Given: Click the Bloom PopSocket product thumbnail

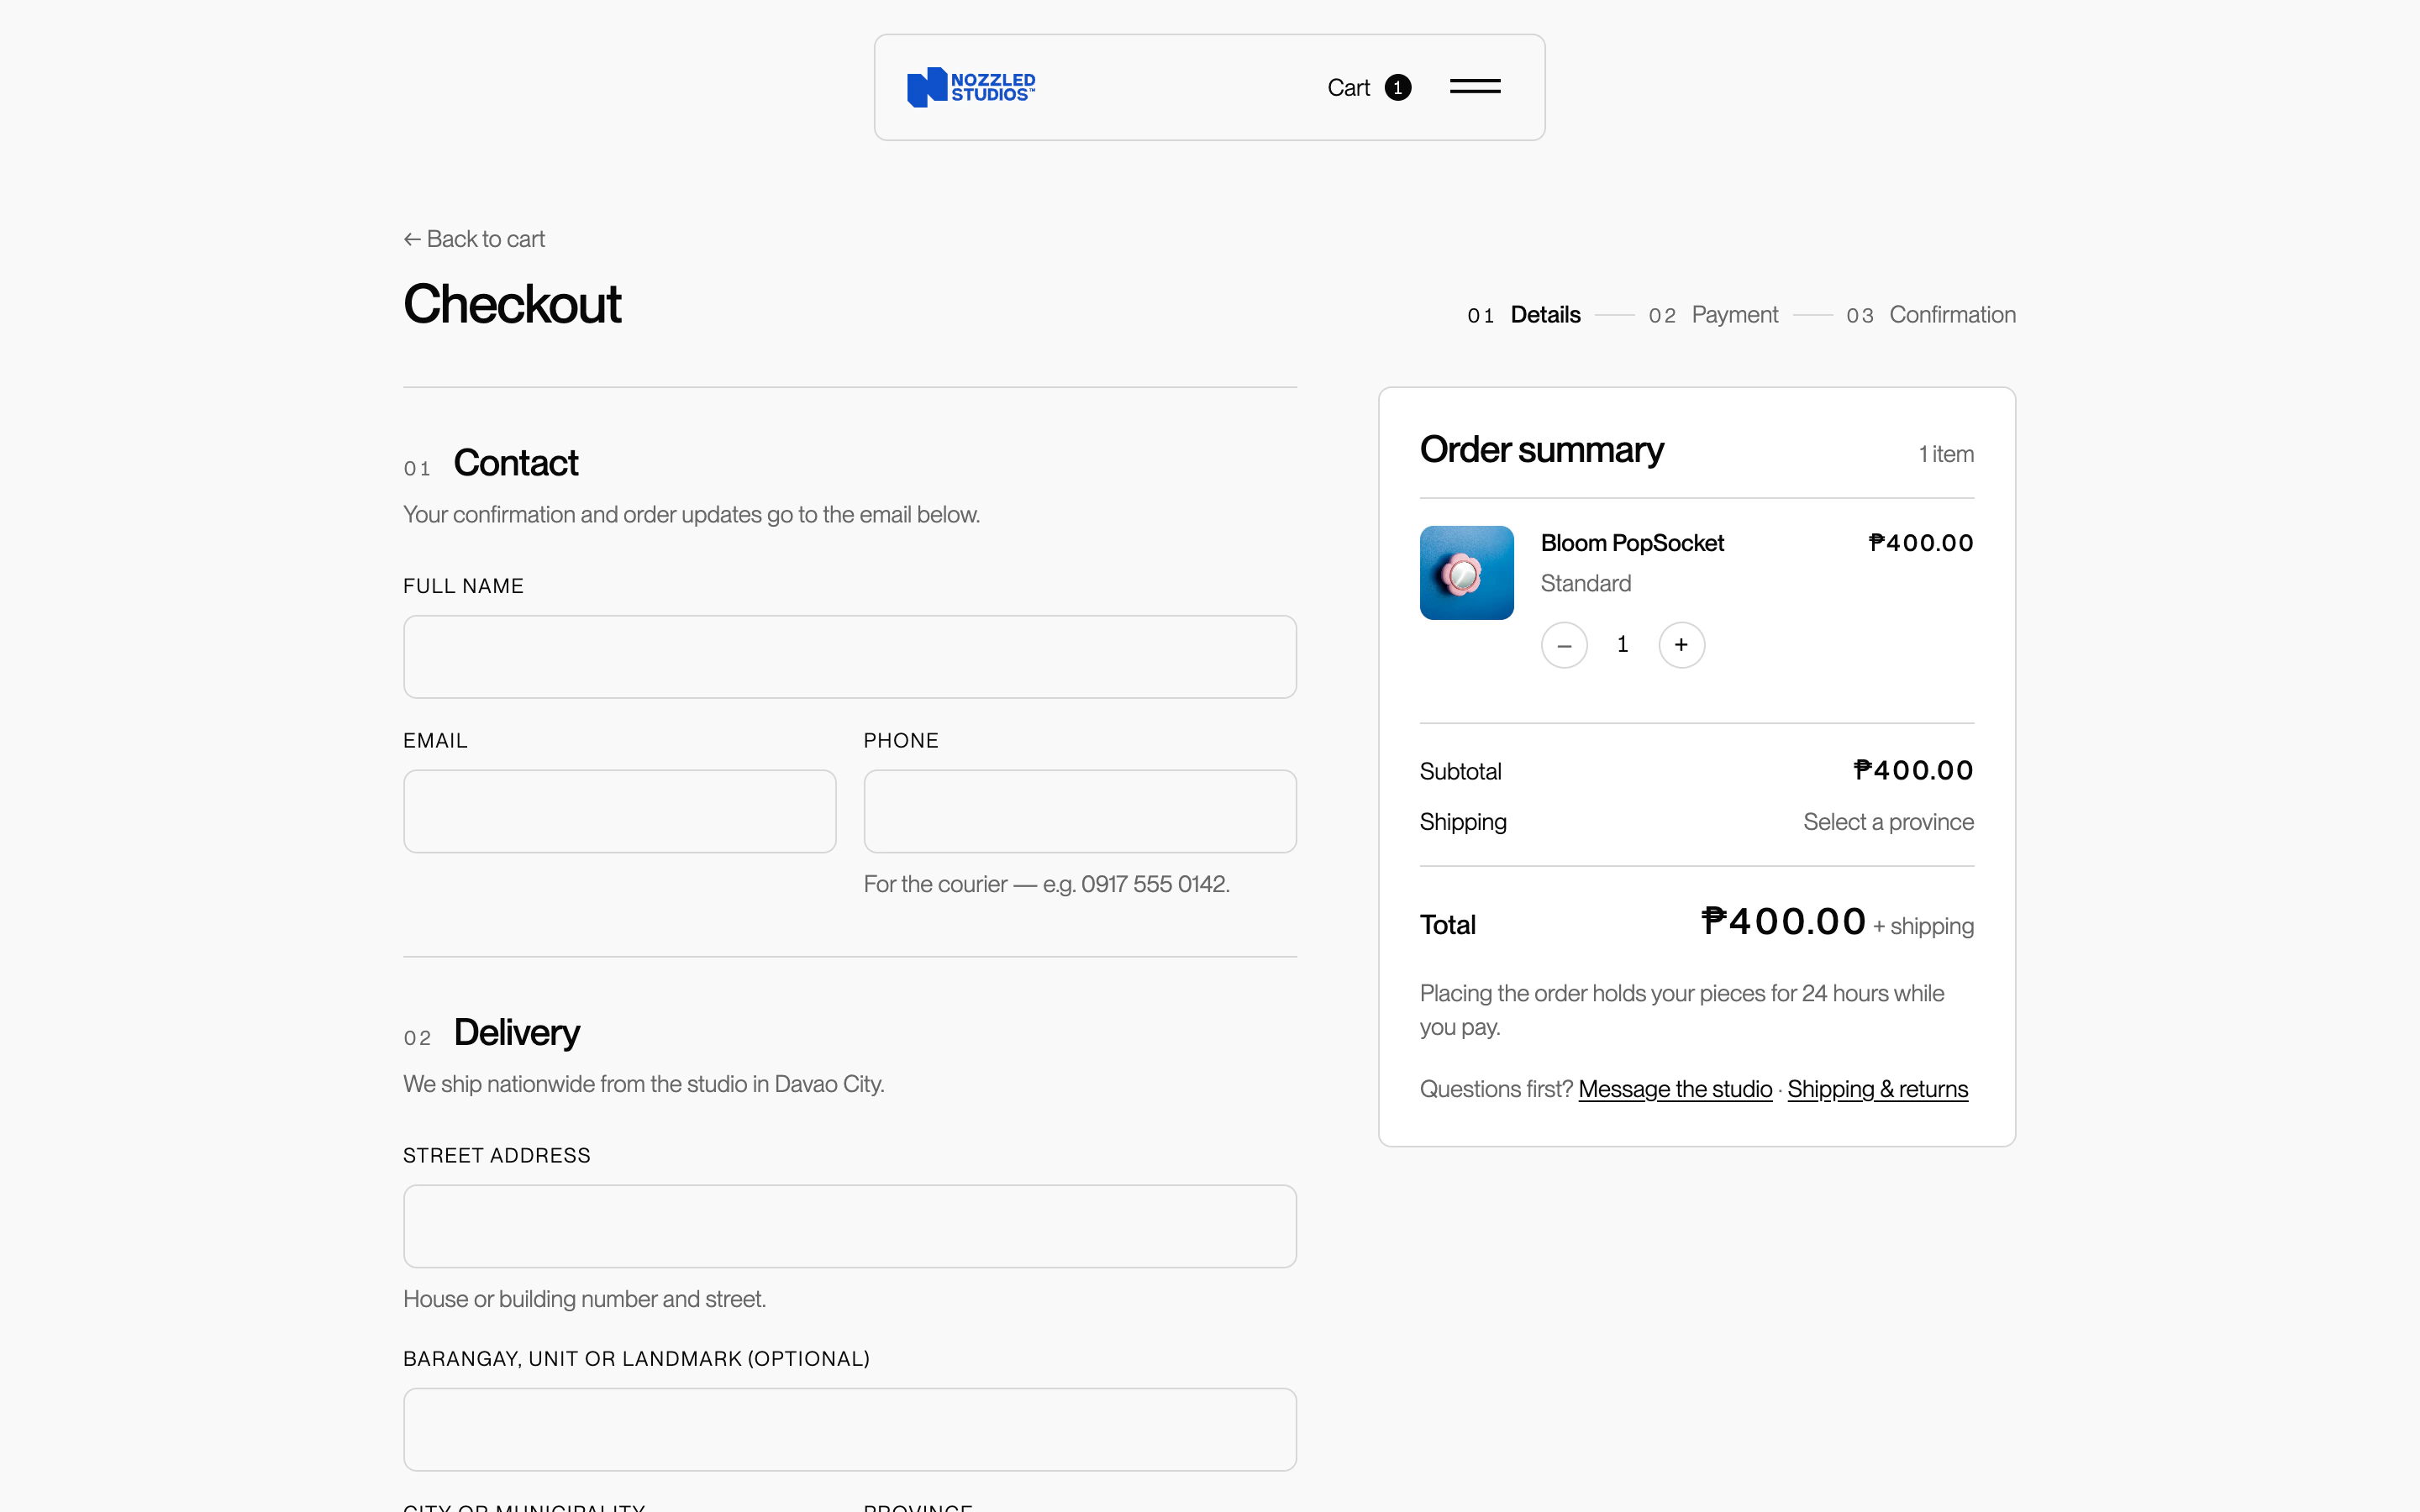Looking at the screenshot, I should (x=1466, y=573).
